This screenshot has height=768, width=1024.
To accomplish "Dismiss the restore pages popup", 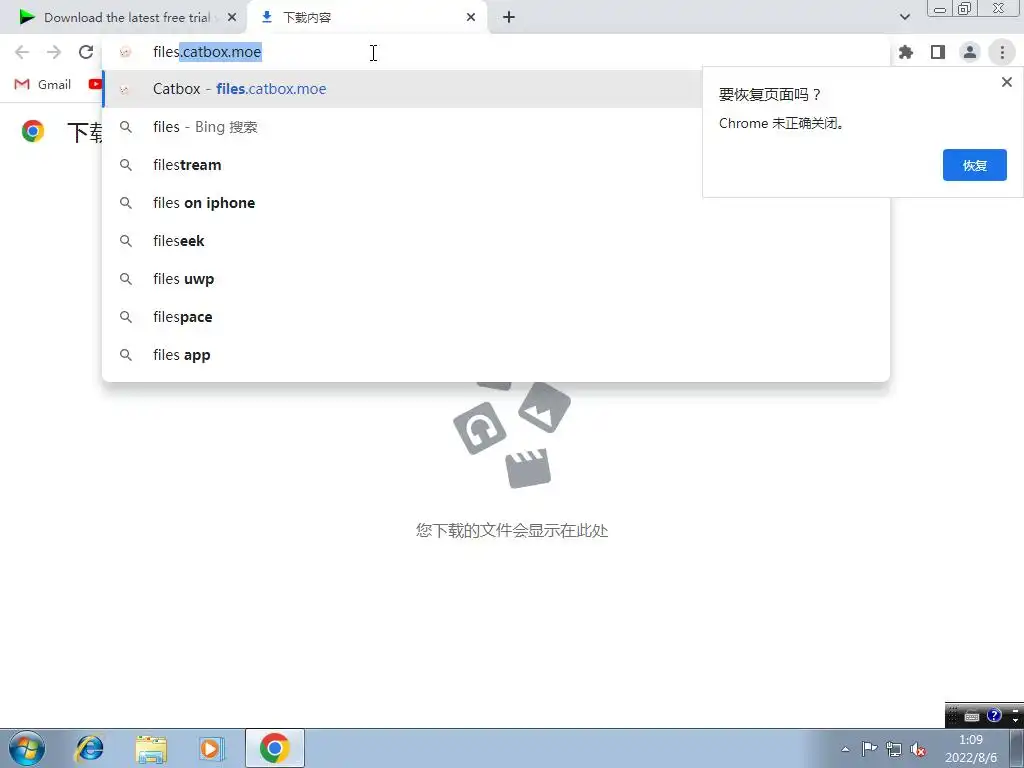I will tap(1006, 82).
